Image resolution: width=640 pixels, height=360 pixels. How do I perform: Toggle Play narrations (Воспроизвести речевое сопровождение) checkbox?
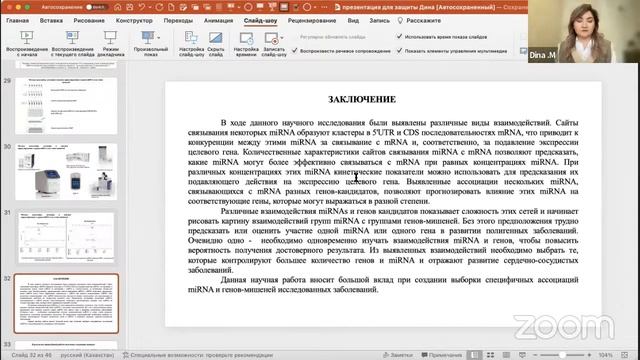click(x=295, y=51)
